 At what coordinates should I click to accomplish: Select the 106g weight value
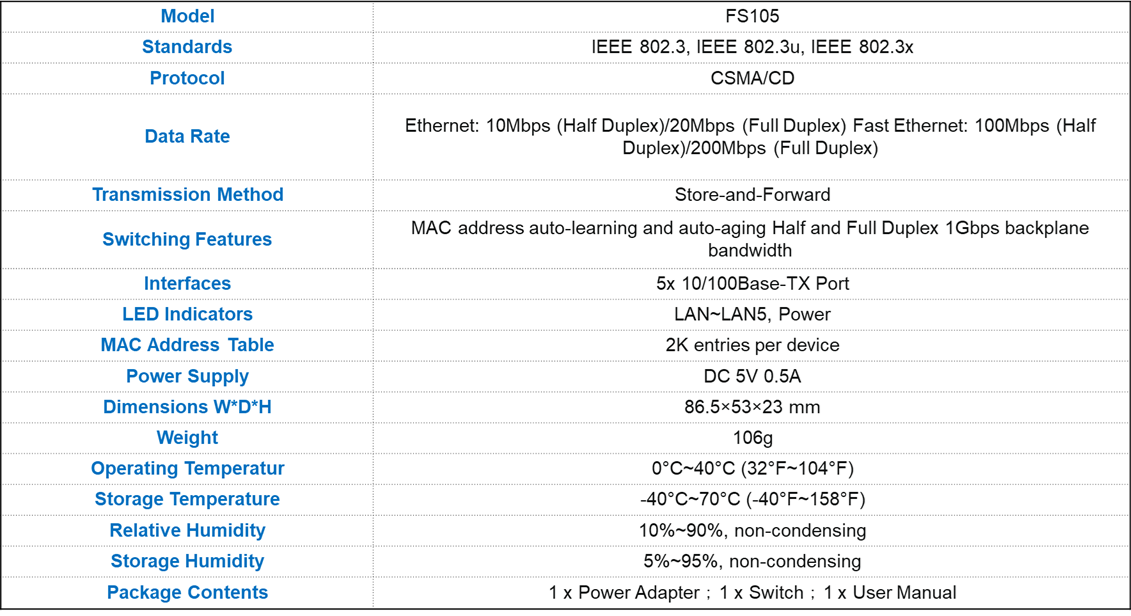[x=752, y=438]
